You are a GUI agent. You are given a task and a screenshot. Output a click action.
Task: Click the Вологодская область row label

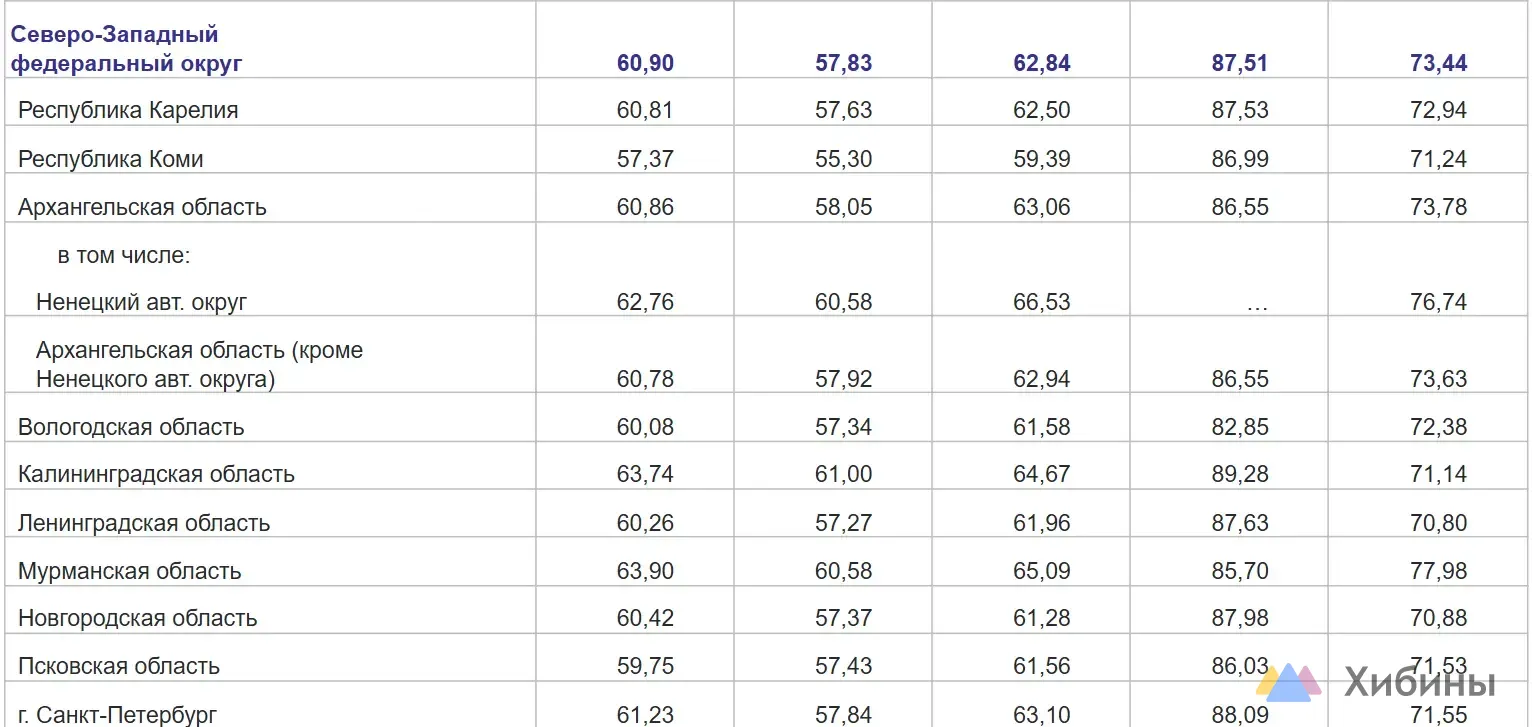[131, 427]
